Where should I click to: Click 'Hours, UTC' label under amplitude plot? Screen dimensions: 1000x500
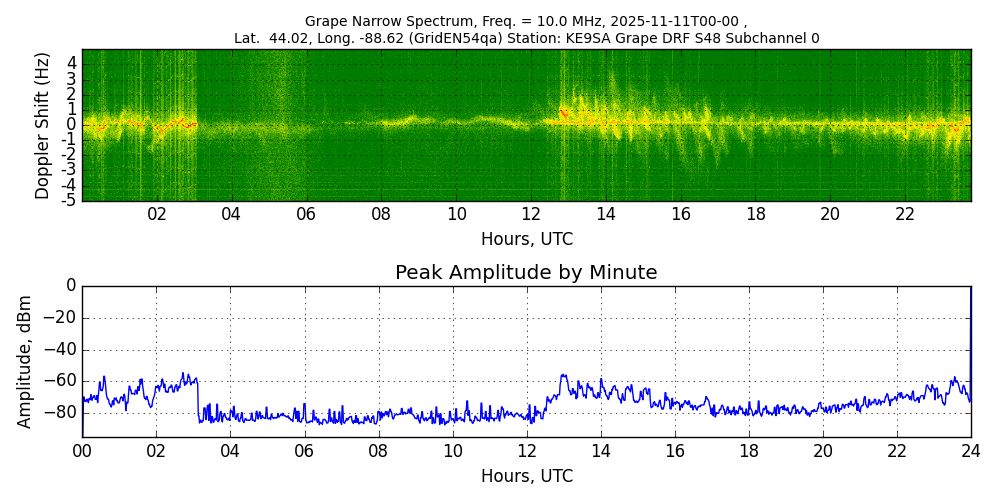pos(526,476)
